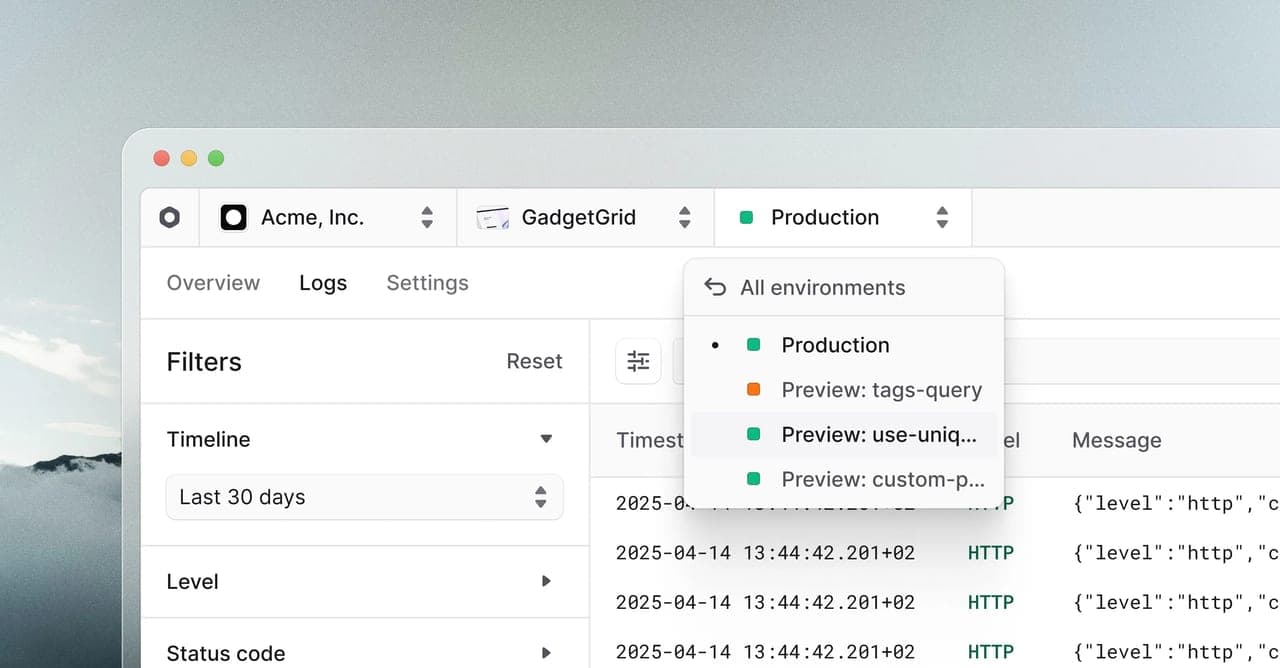Reset all filters
1280x668 pixels.
tap(534, 361)
